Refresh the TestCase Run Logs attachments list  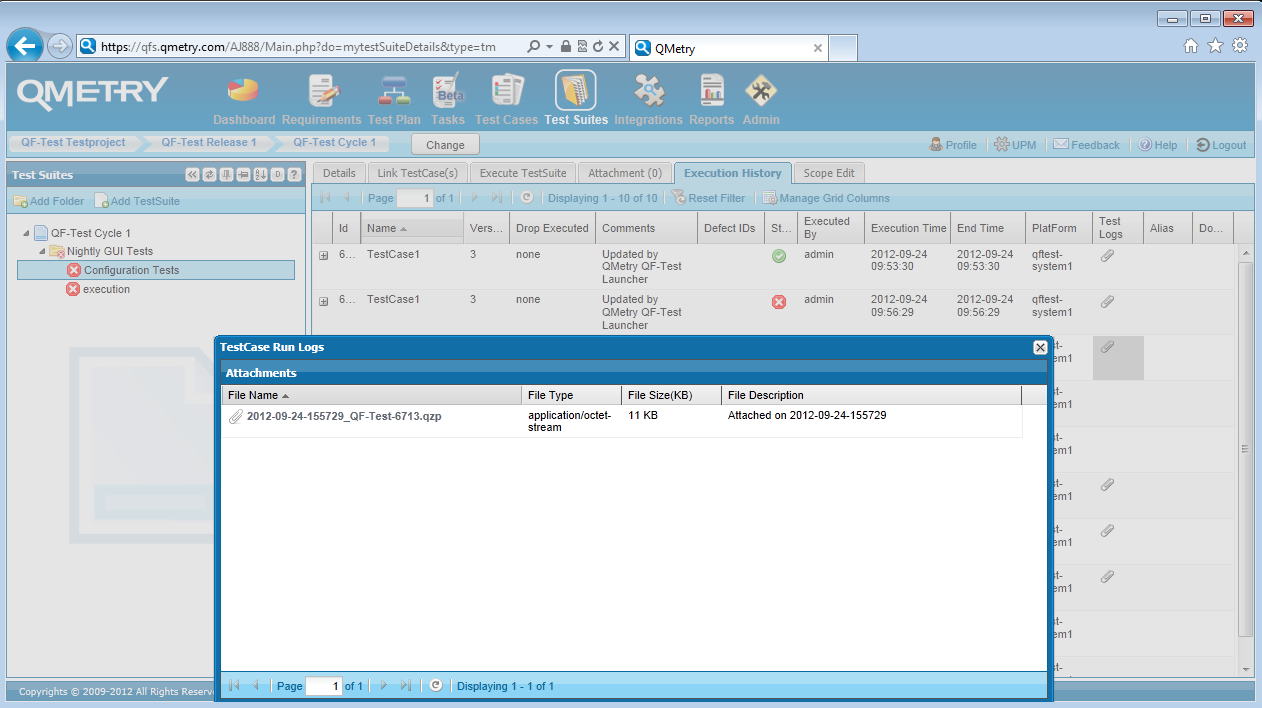[436, 686]
